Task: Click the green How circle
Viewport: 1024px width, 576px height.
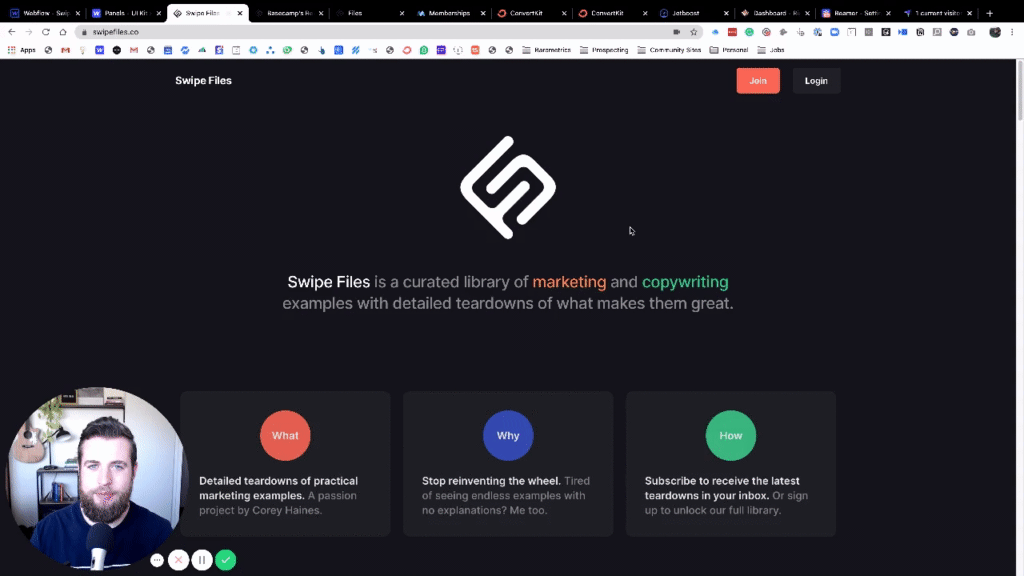Action: click(x=731, y=436)
